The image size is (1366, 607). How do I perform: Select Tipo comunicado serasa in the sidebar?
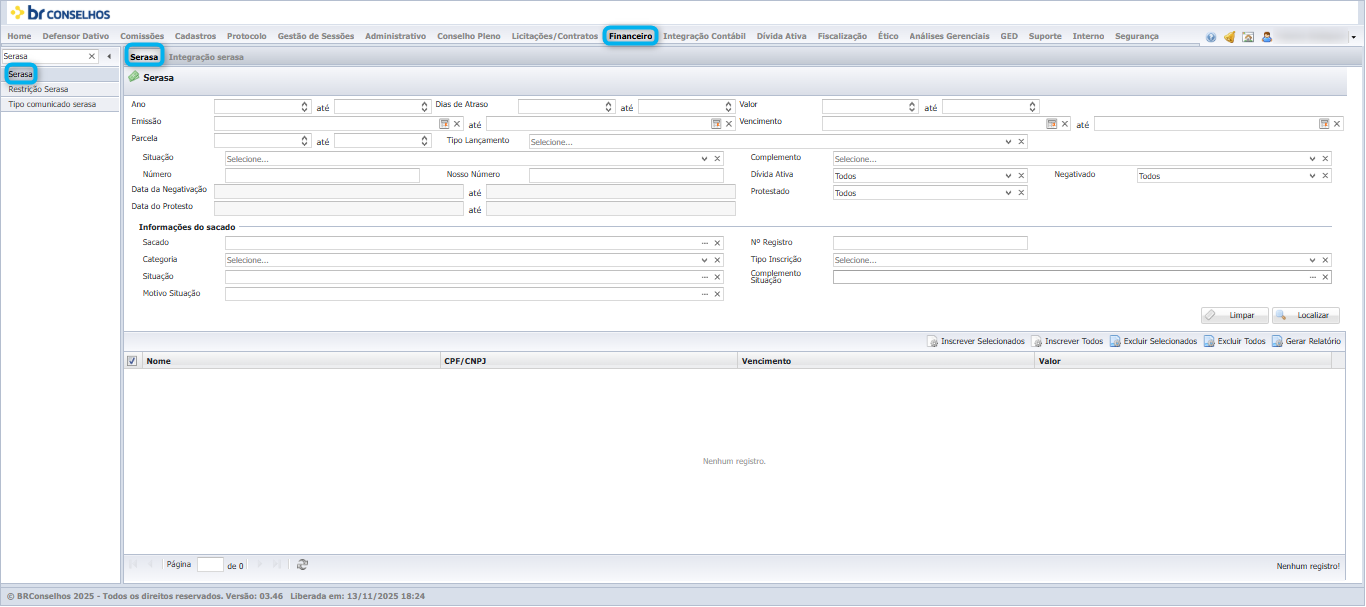(60, 104)
